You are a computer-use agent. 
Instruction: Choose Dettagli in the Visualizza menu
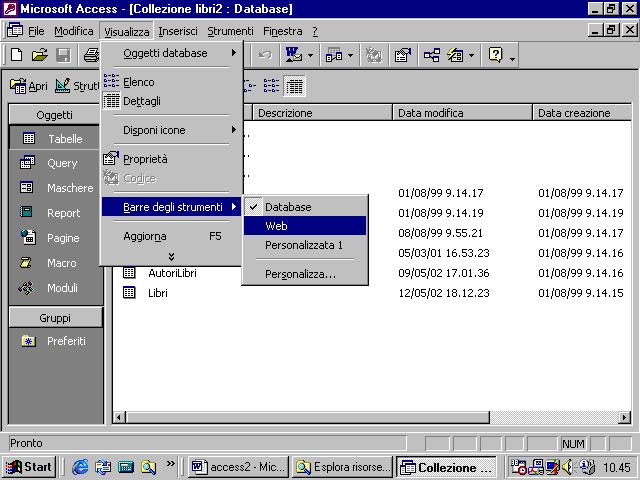click(x=171, y=101)
